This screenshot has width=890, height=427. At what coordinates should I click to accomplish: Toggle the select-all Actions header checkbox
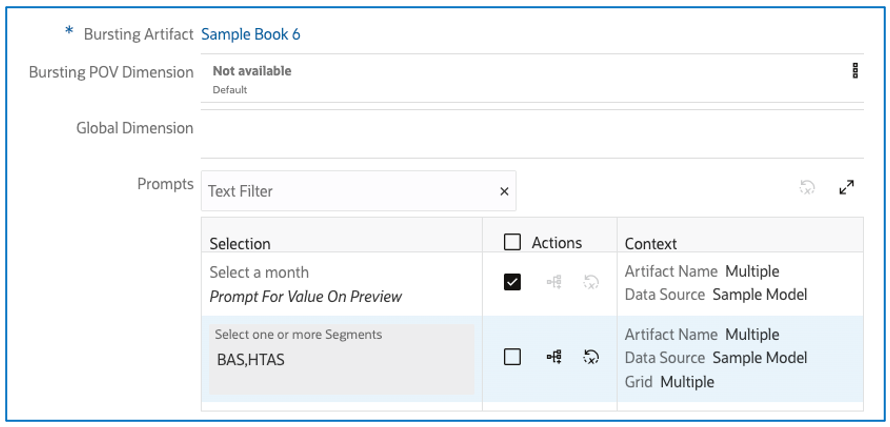[512, 242]
